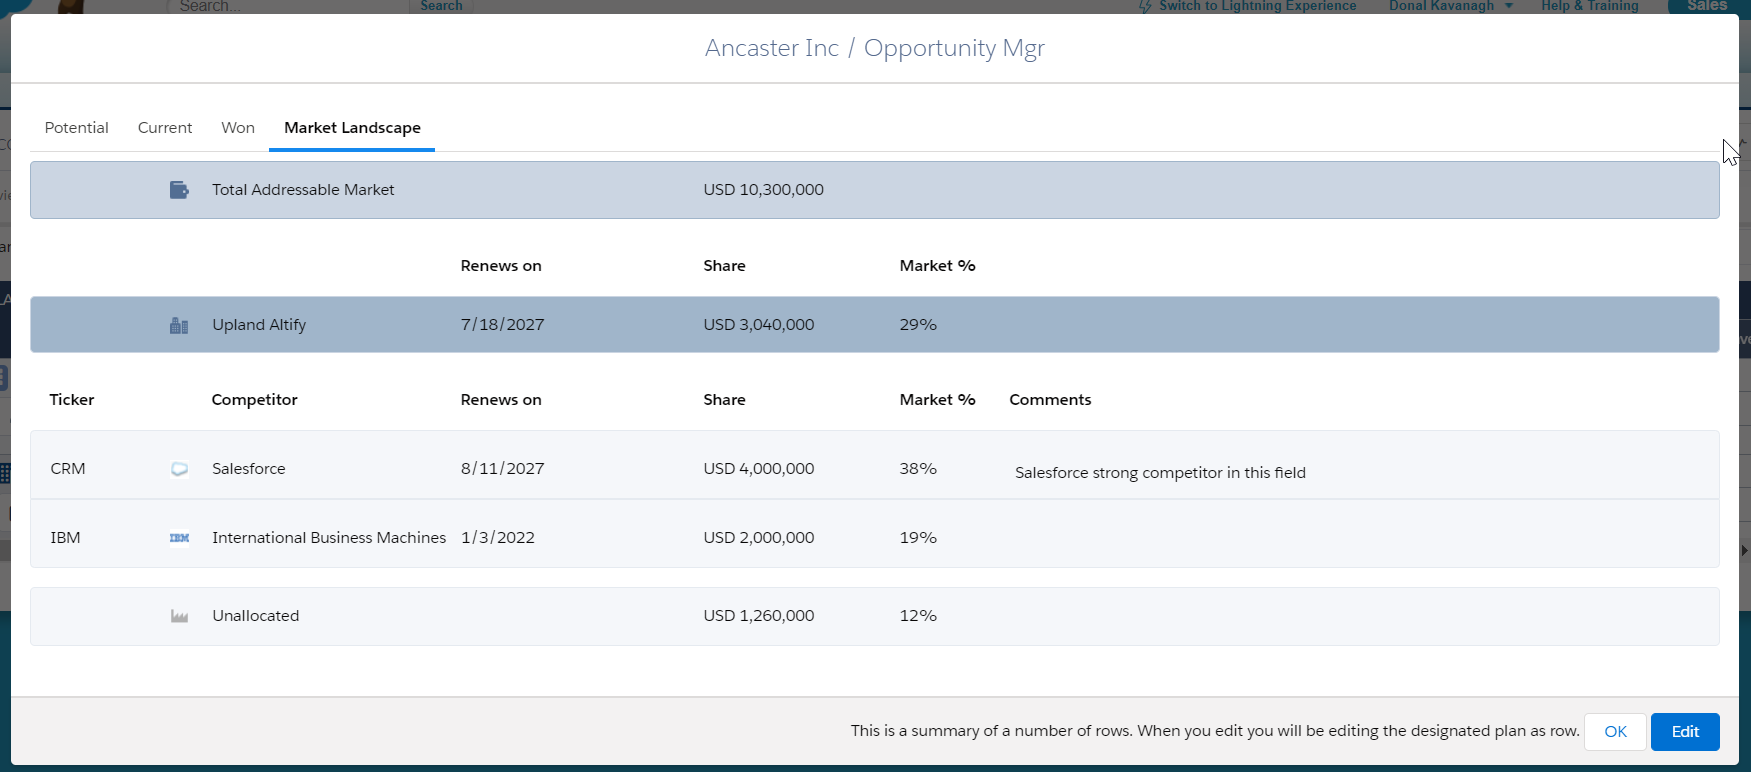This screenshot has width=1751, height=772.
Task: Click International Business Machines name
Action: pyautogui.click(x=329, y=538)
